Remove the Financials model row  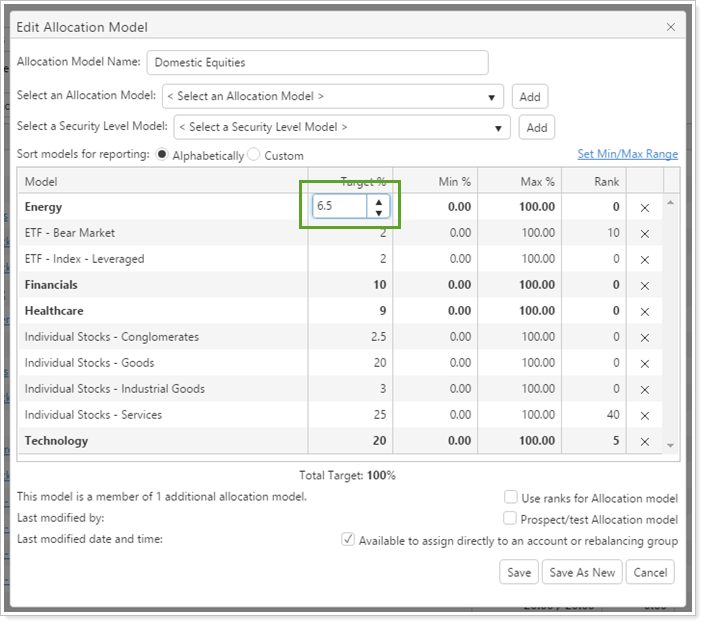(644, 285)
